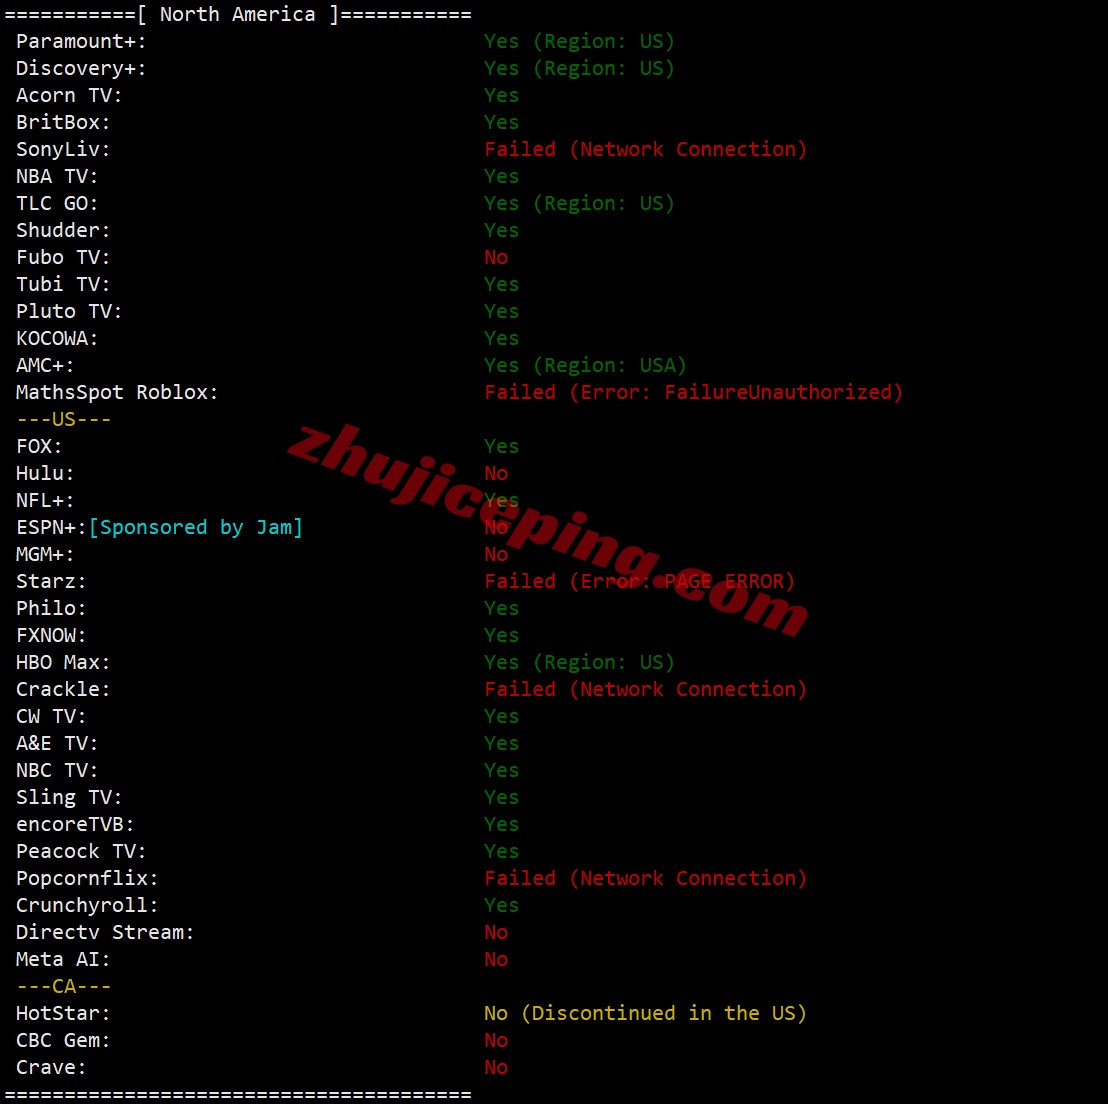Select the Peacock TV label
Viewport: 1108px width, 1104px height.
[x=81, y=852]
